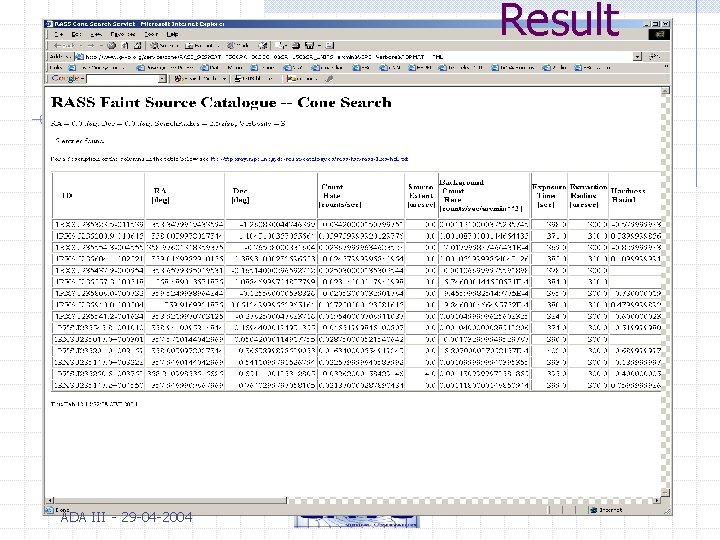Image resolution: width=720 pixels, height=540 pixels.
Task: Open the Edit menu
Action: pos(76,34)
